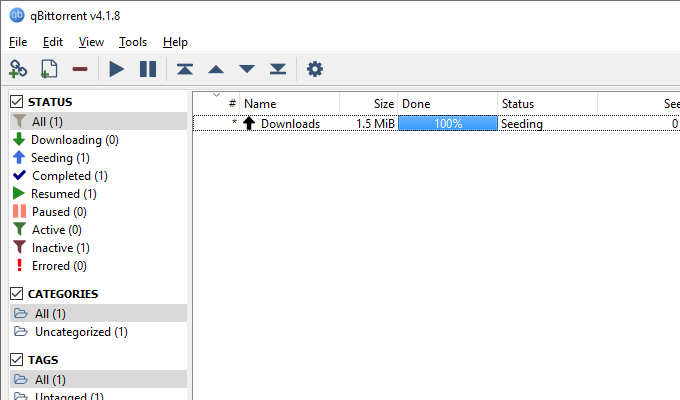Move torrent down in queue
Screen dimensions: 680x400
pos(247,69)
